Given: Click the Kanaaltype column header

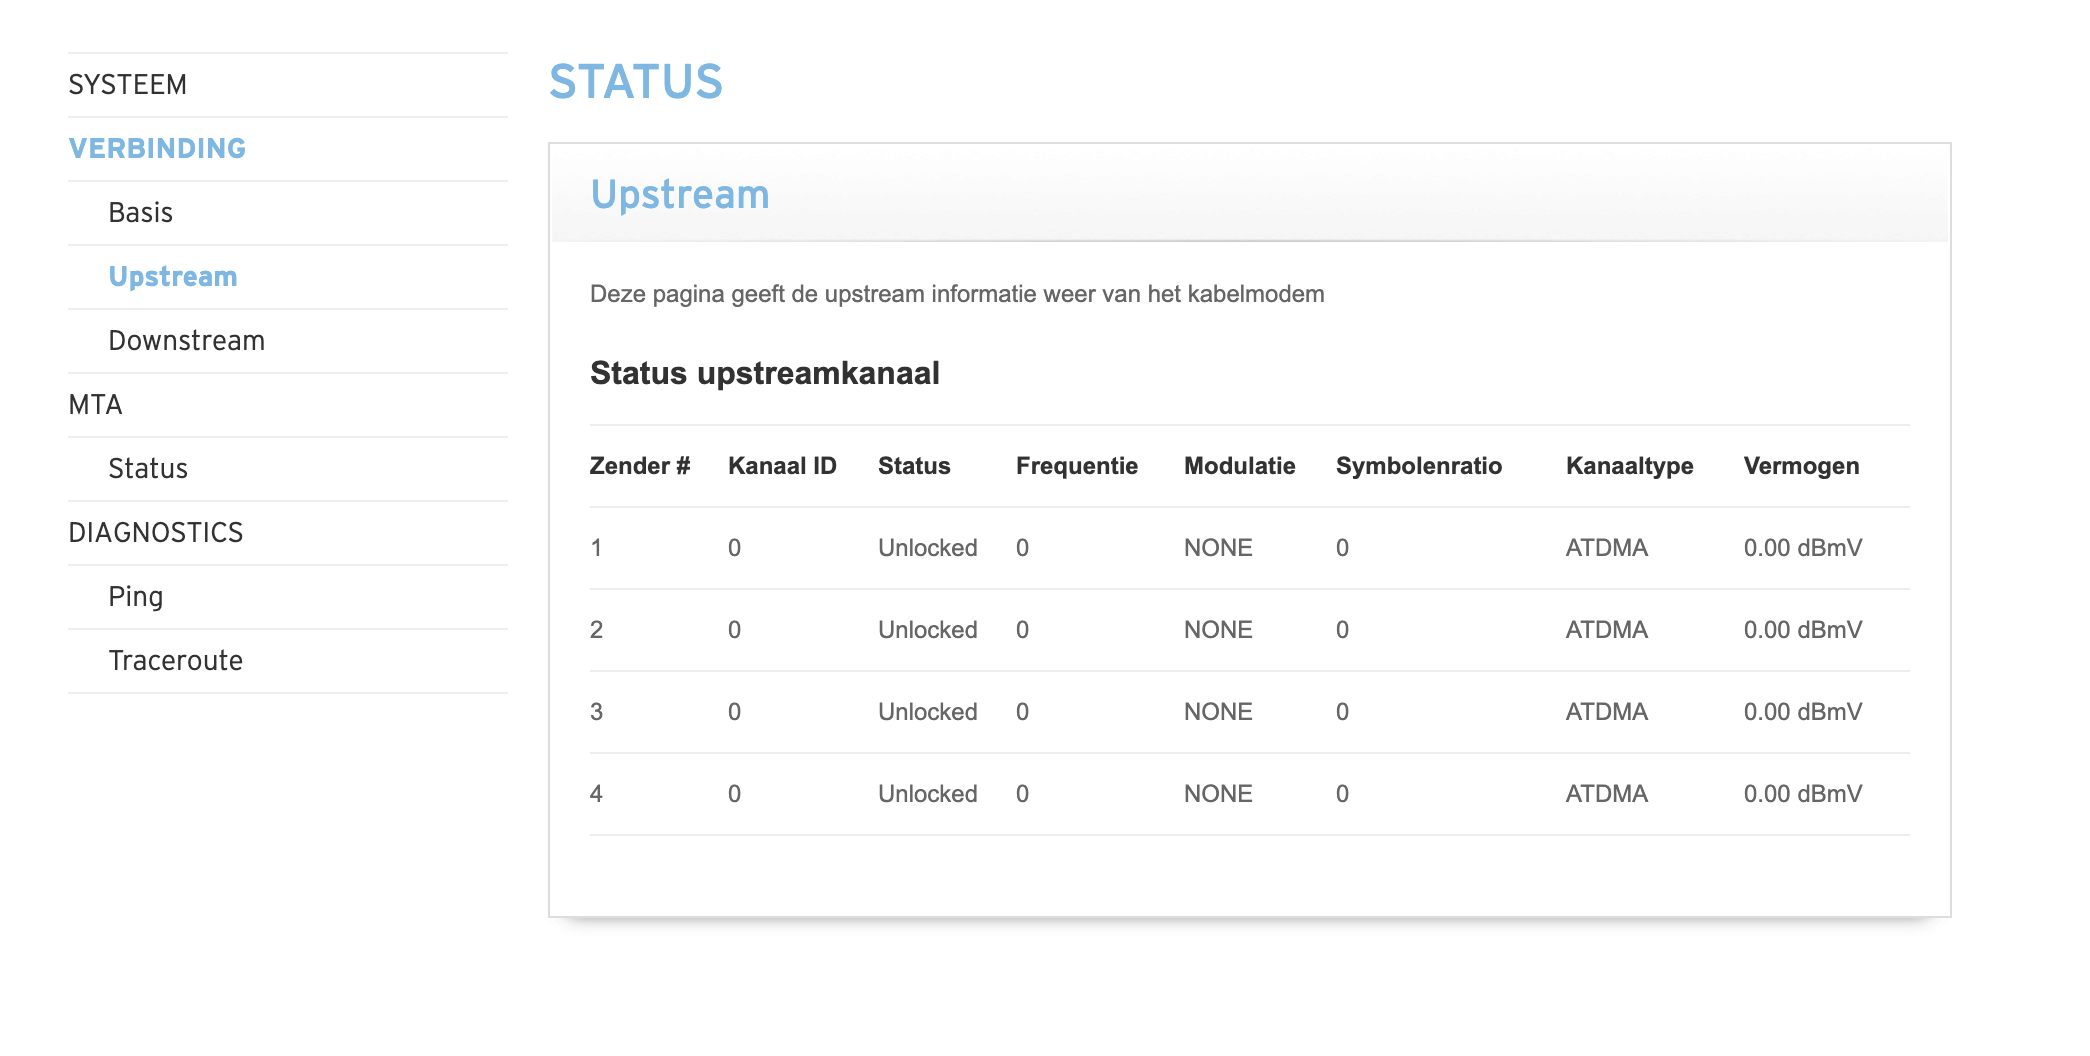Looking at the screenshot, I should tap(1629, 466).
